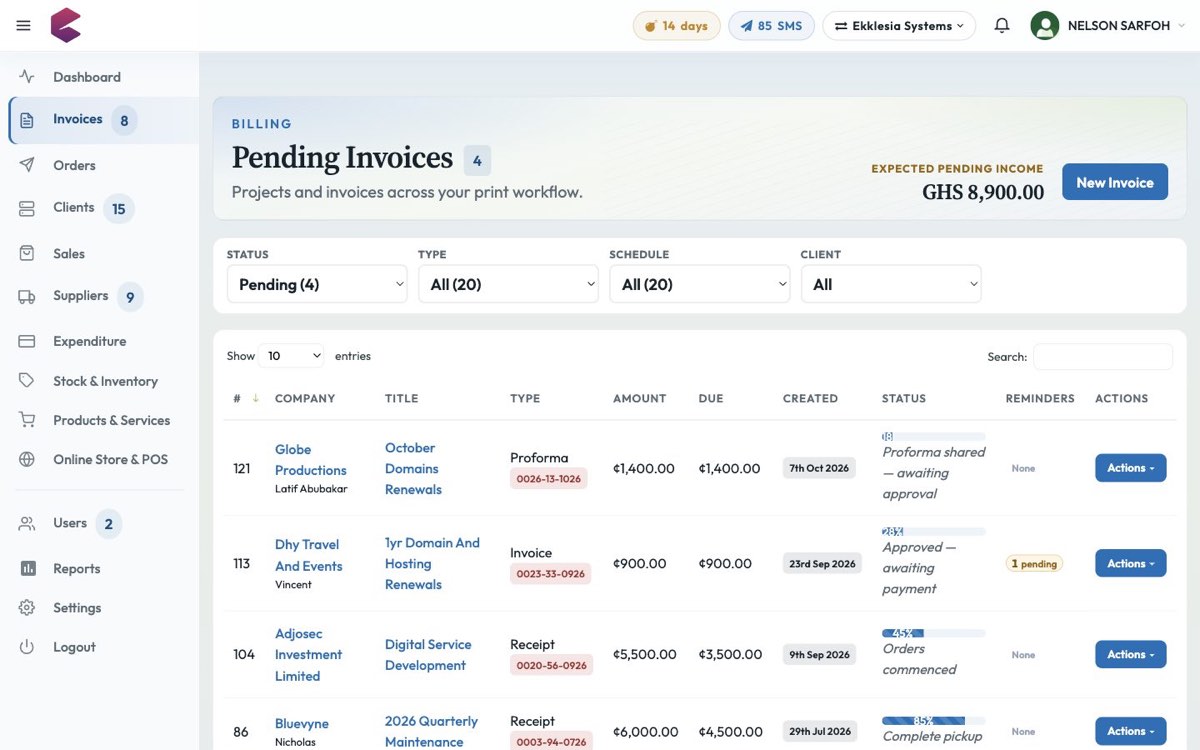Click the Stock & Inventory tag icon

[27, 381]
